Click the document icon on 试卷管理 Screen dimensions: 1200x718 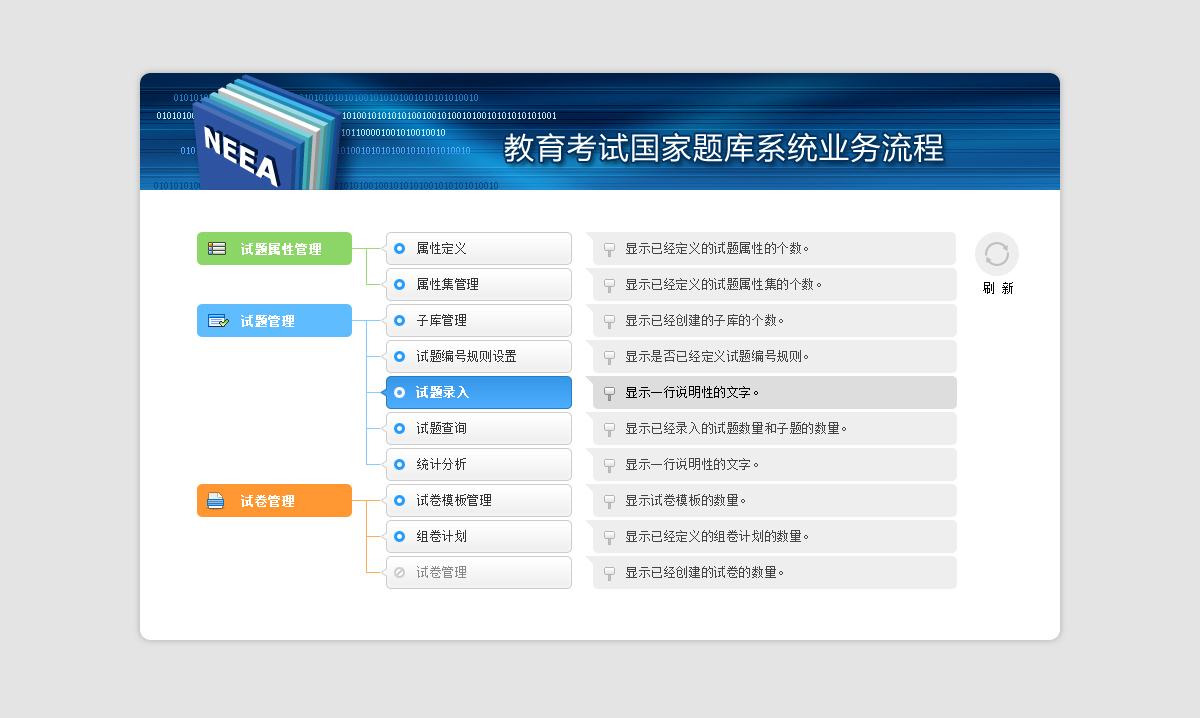216,501
